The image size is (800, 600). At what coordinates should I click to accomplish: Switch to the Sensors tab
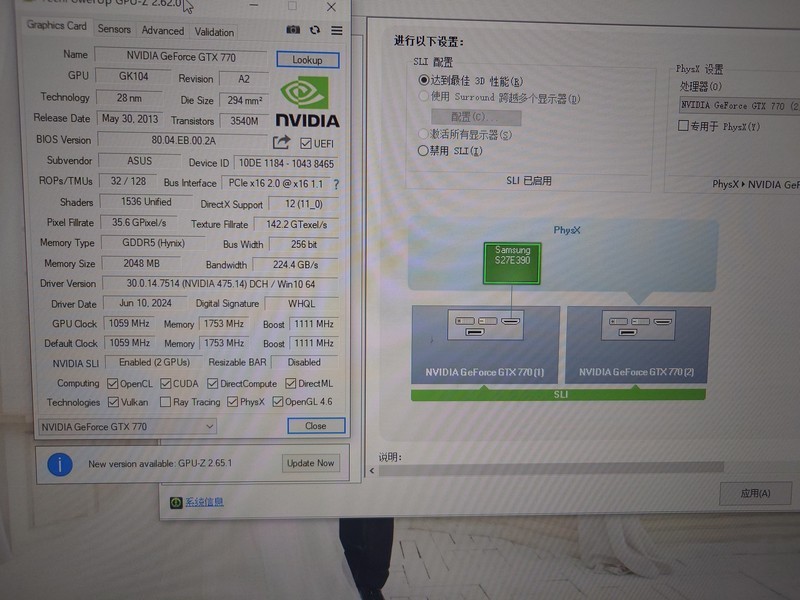(x=114, y=29)
